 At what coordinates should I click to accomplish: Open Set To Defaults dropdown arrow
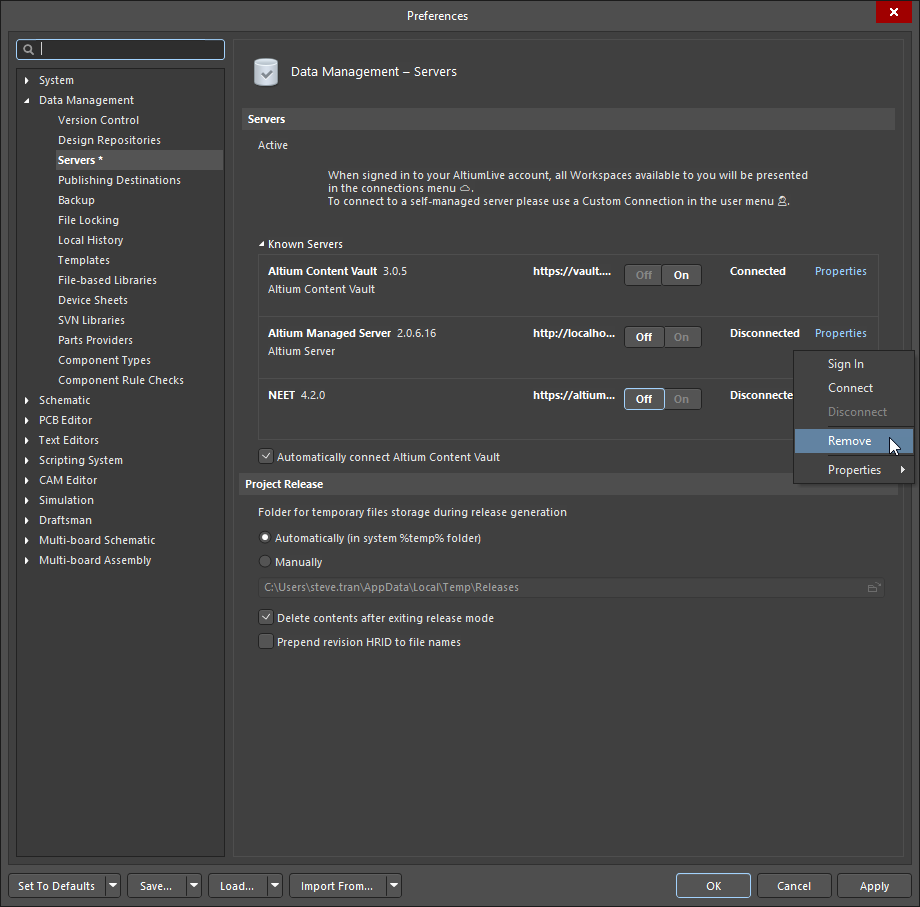pos(113,885)
